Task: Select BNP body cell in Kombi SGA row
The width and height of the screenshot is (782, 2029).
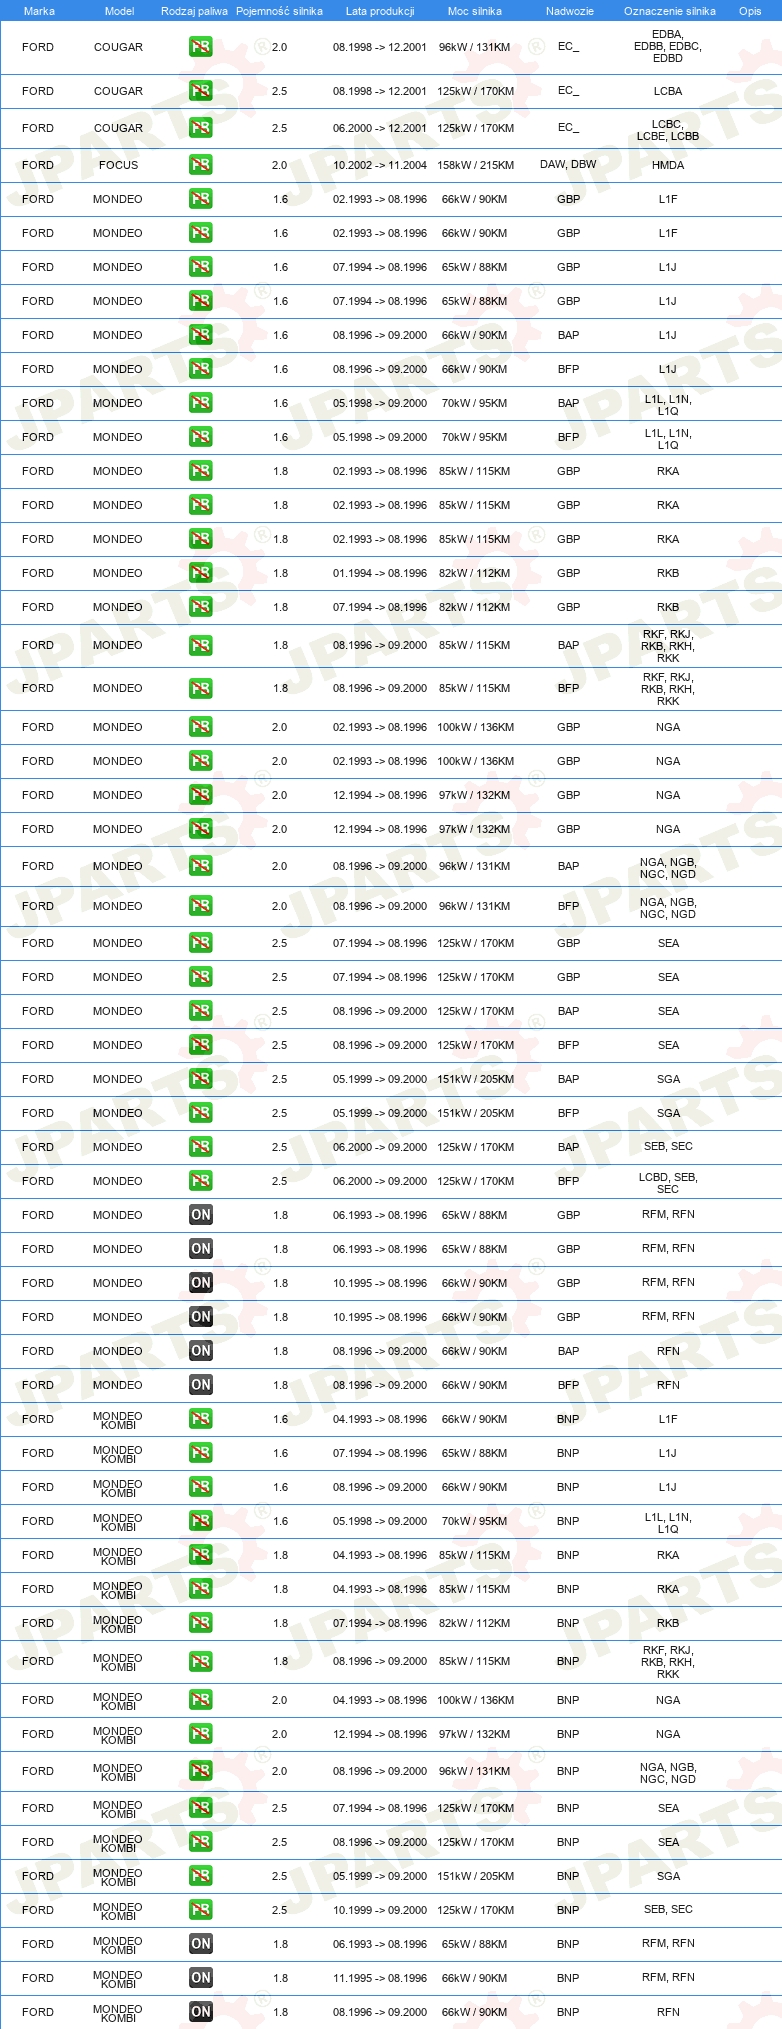Action: [568, 1876]
